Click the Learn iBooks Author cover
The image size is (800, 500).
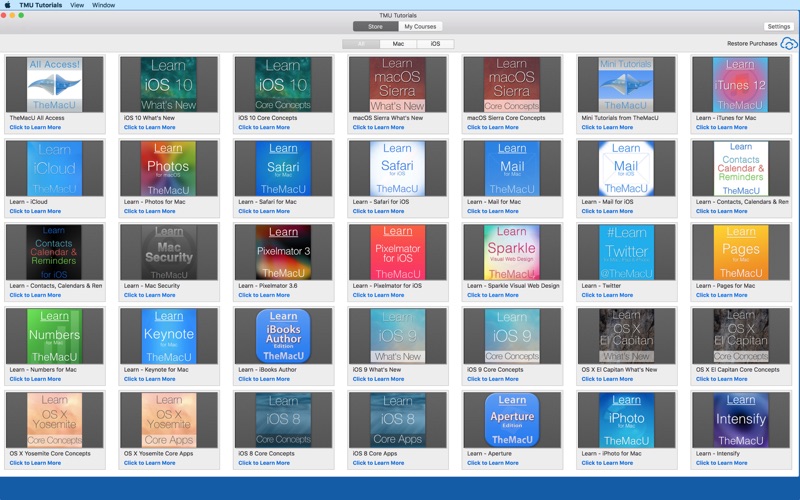coord(283,336)
